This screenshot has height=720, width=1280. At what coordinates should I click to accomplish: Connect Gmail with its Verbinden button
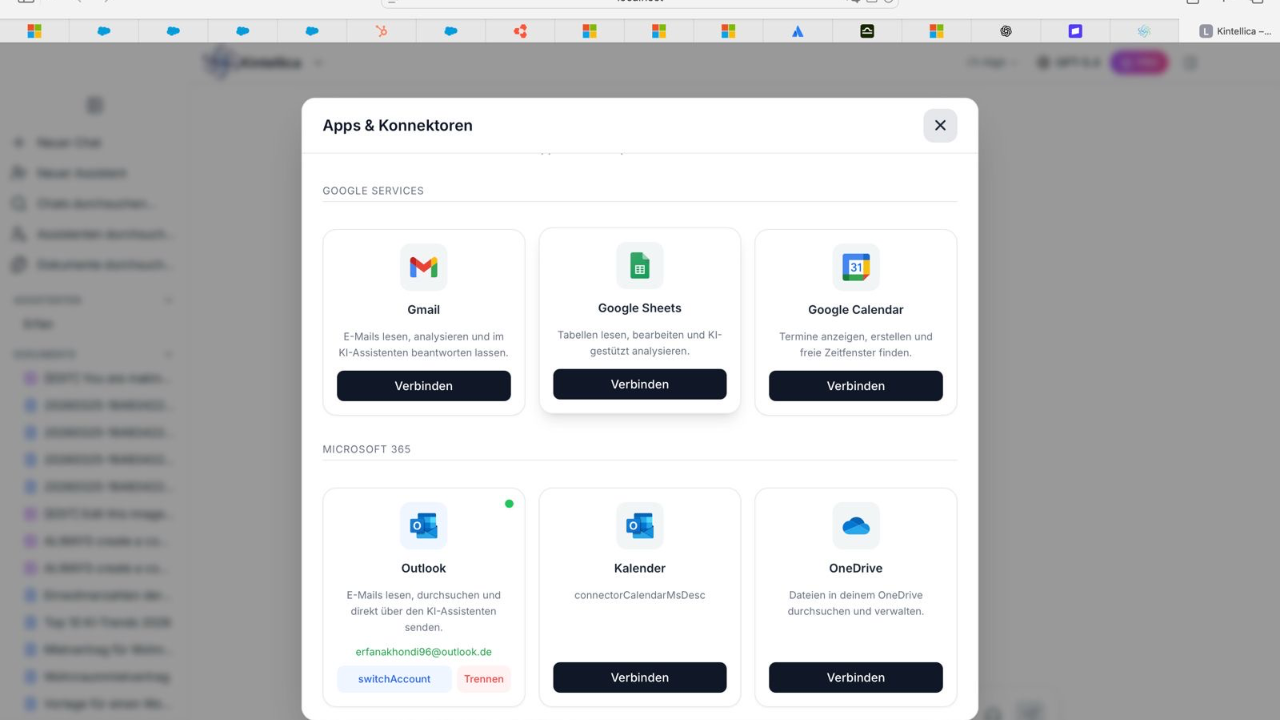424,386
